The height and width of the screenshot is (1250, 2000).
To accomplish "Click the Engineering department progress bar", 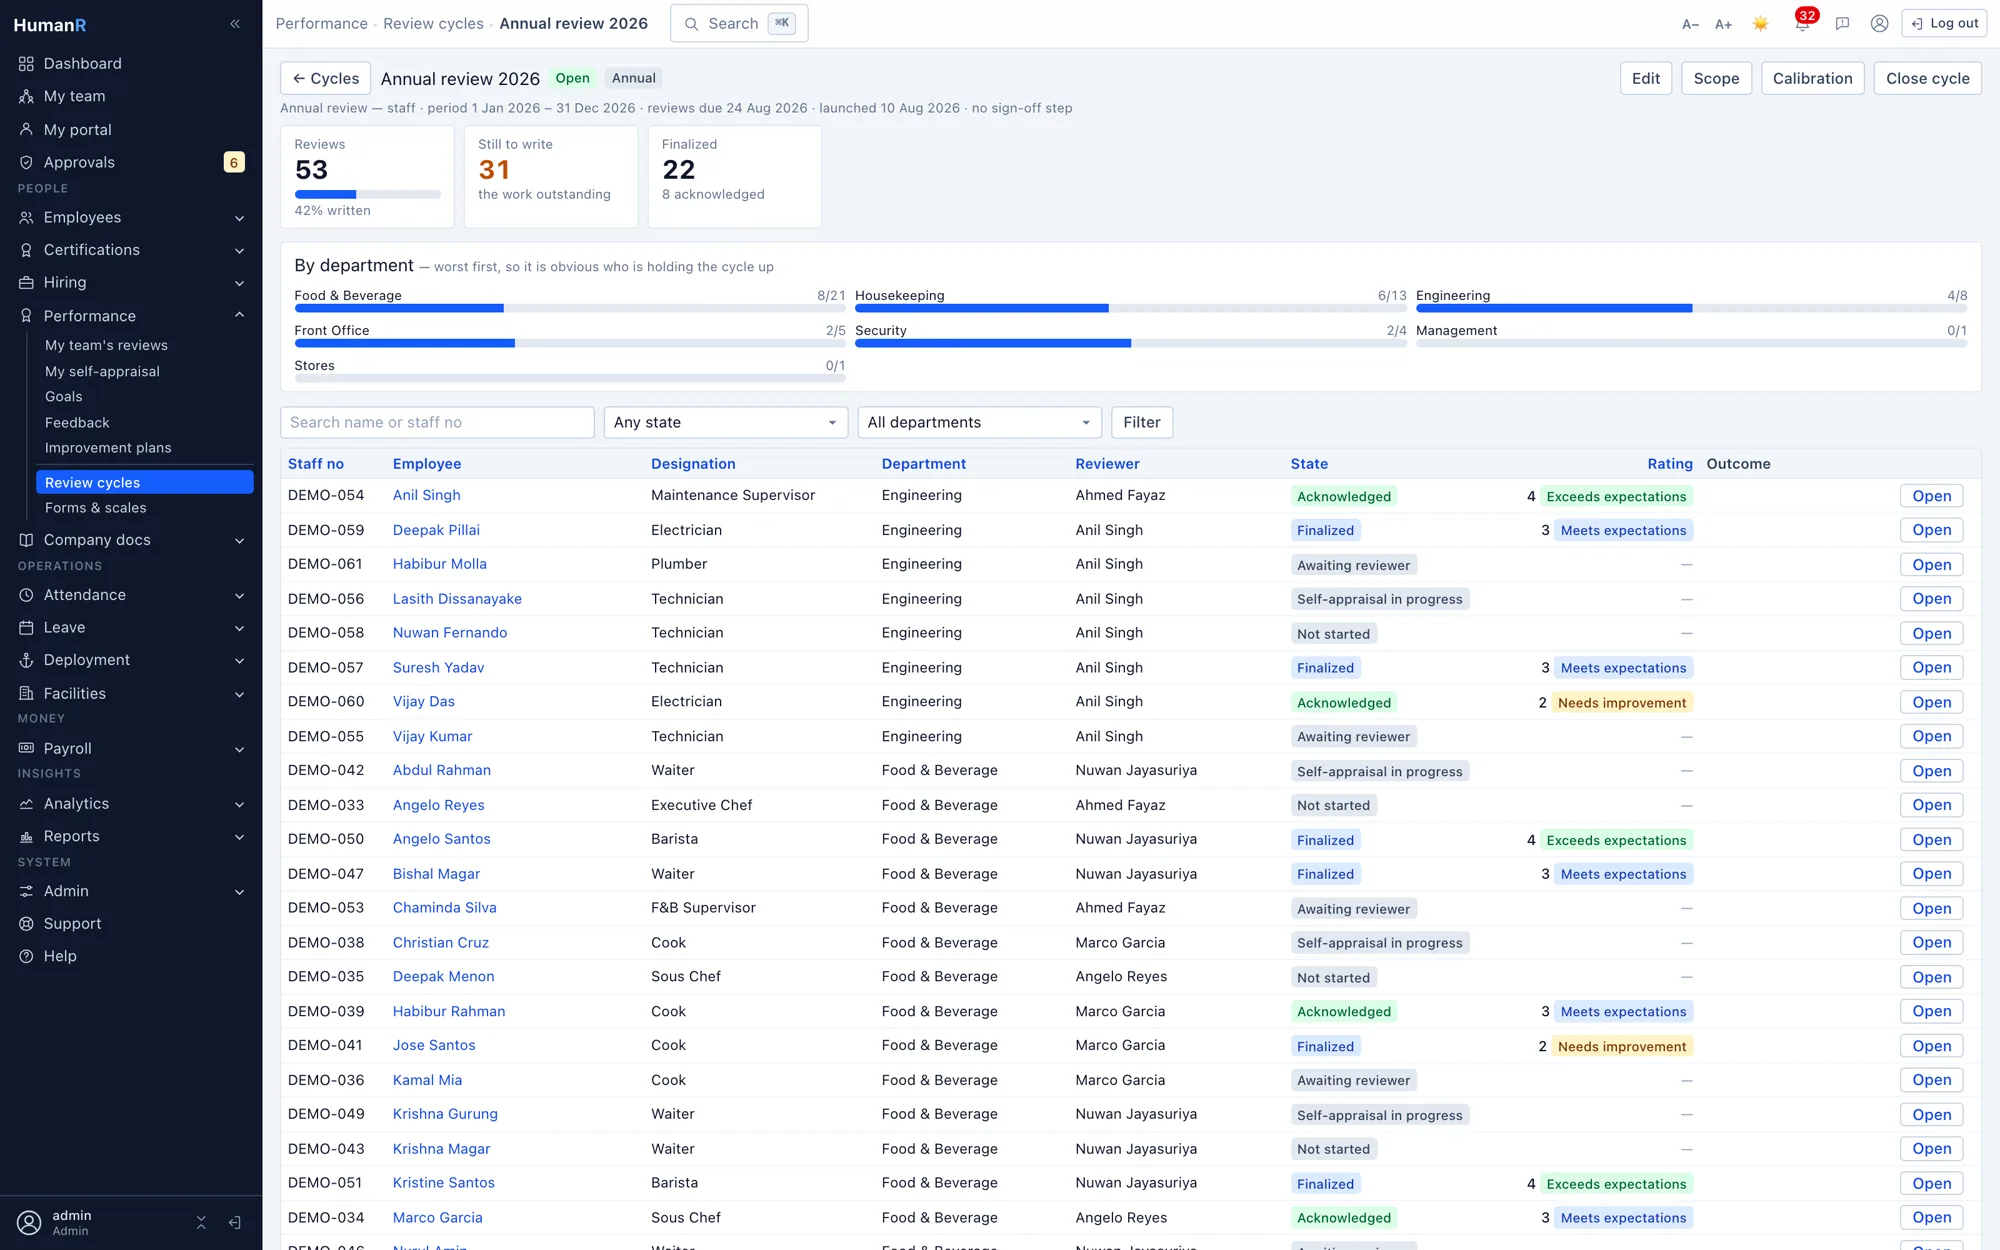I will [x=1691, y=309].
